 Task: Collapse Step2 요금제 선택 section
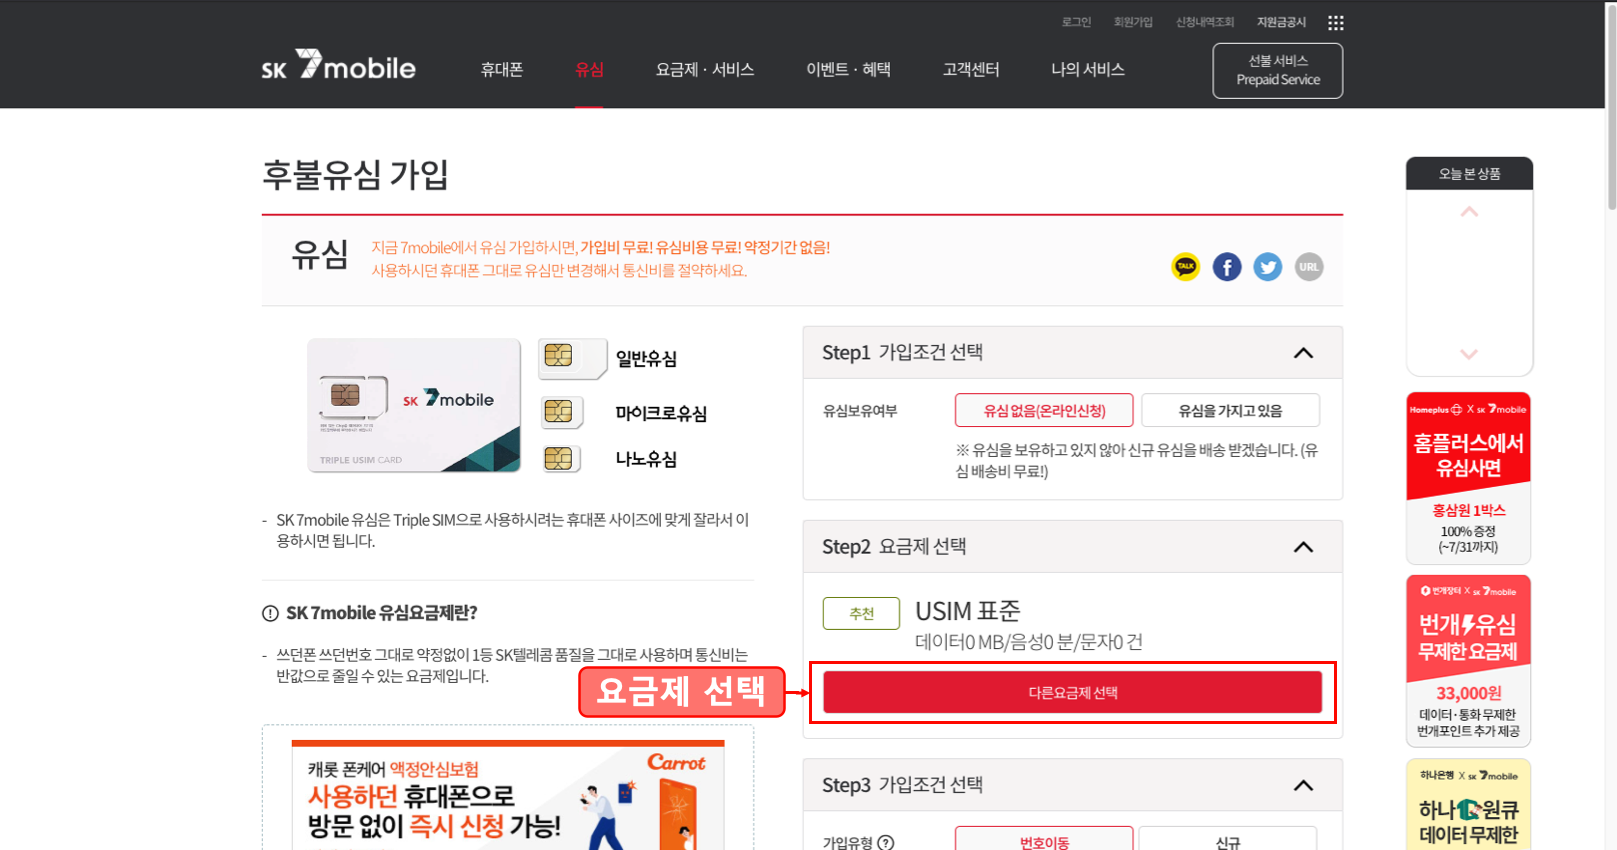1303,547
